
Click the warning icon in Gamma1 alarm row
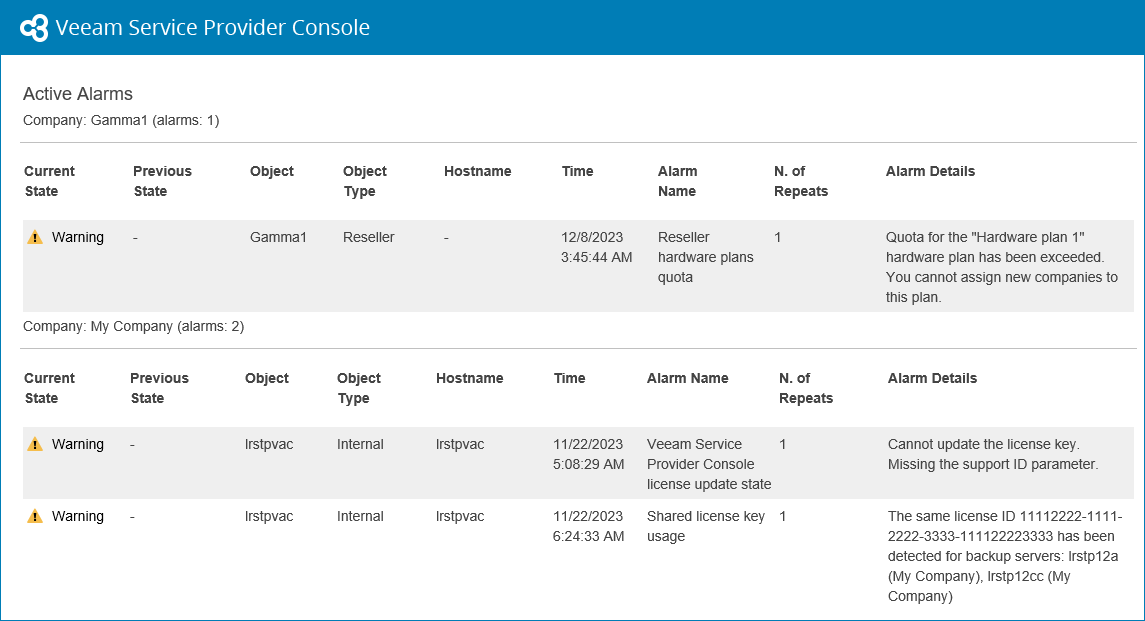pyautogui.click(x=35, y=238)
